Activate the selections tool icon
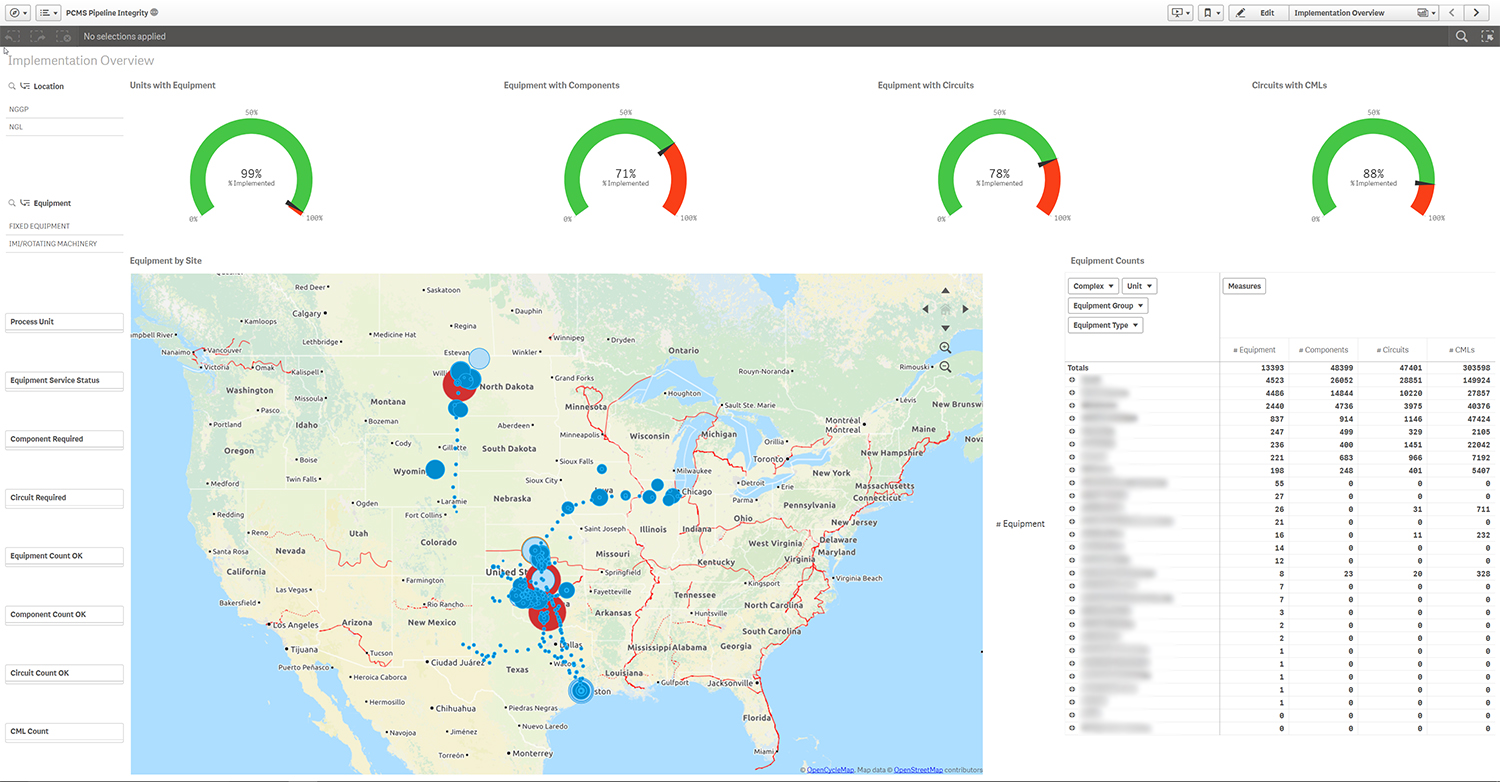Screen dimensions: 1500x782 (1488, 36)
